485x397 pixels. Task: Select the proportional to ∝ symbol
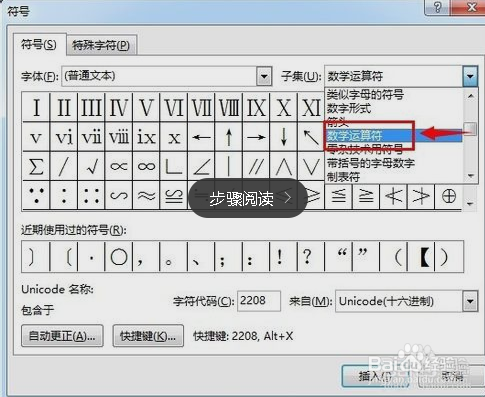(119, 166)
